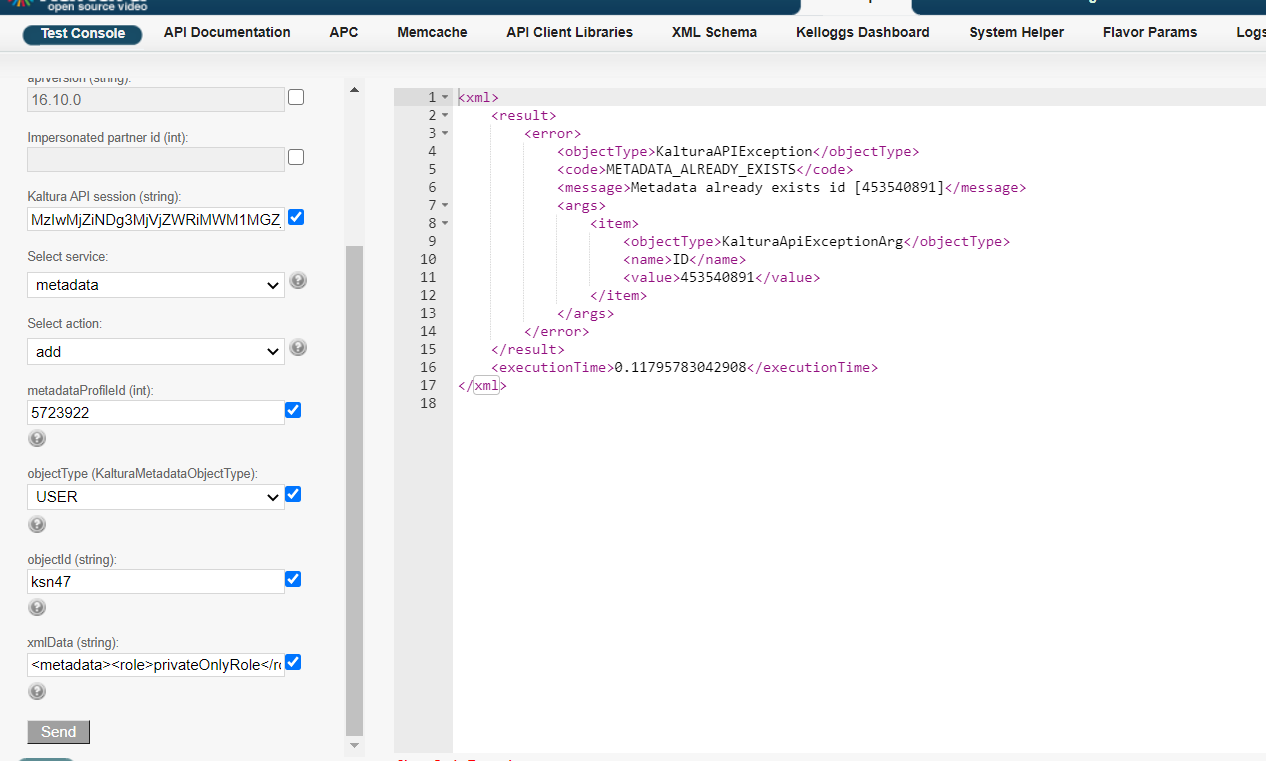This screenshot has width=1266, height=761.
Task: Click the KalturaAPIException text on line 4
Action: 734,151
